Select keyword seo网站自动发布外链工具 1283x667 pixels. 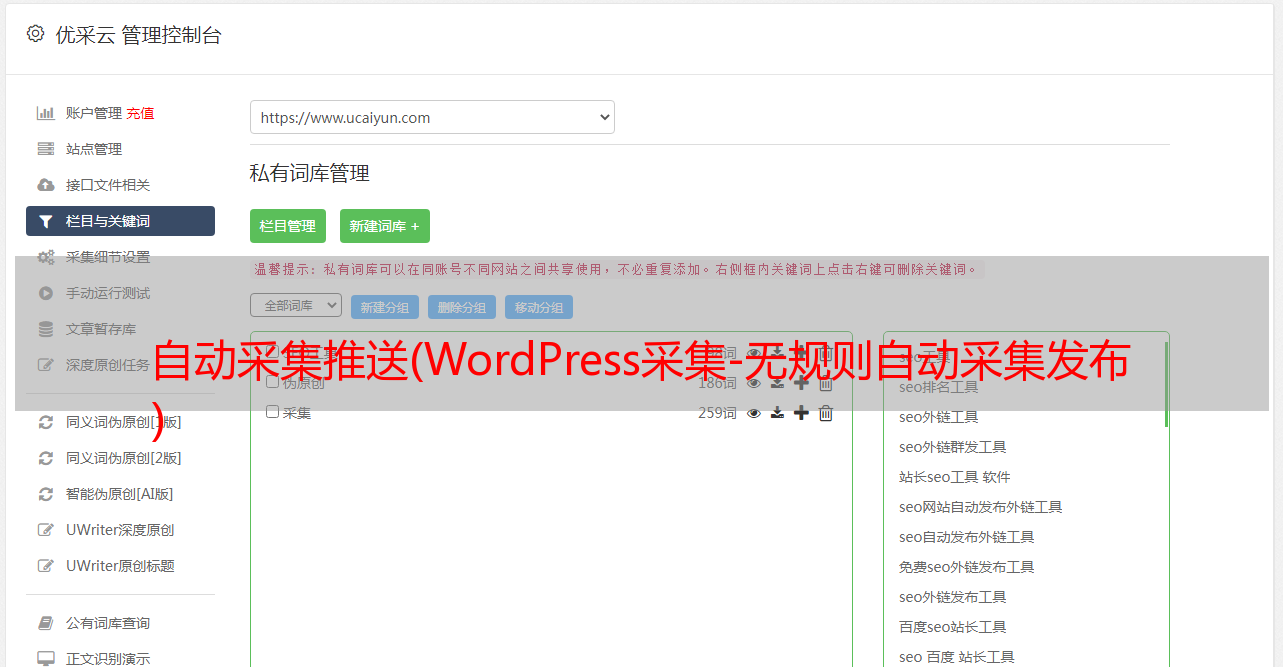click(x=981, y=507)
